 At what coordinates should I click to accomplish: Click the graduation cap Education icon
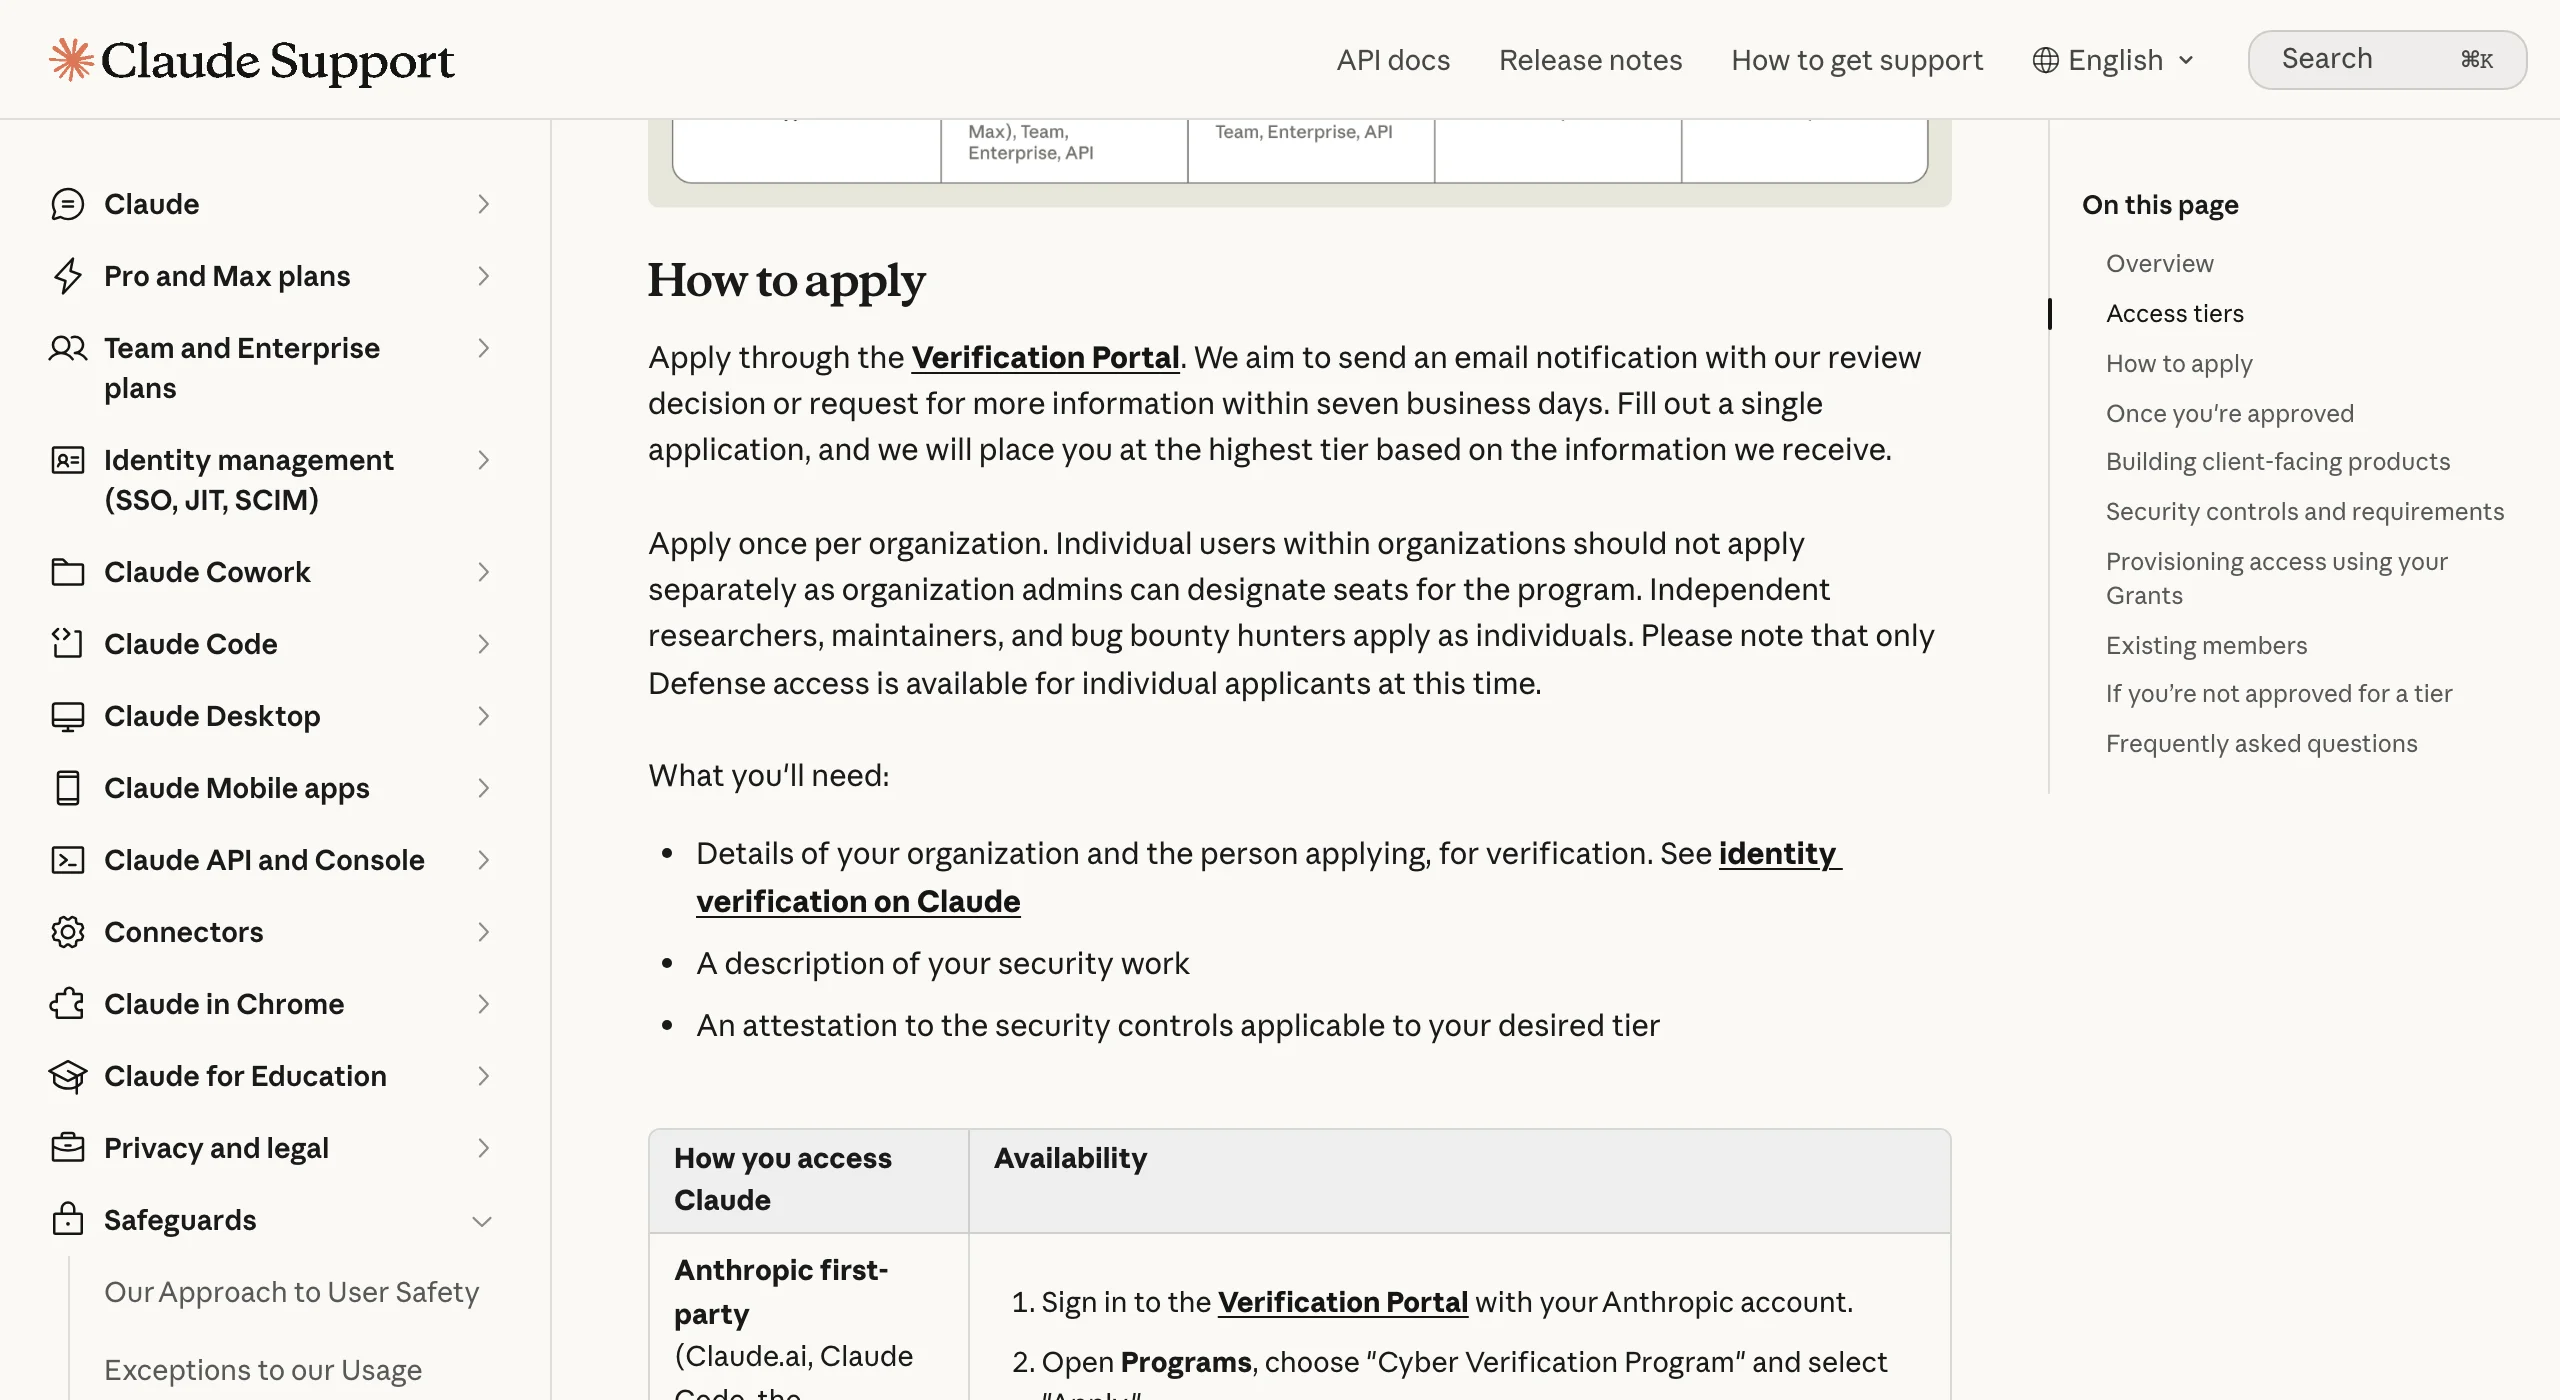pyautogui.click(x=67, y=1076)
